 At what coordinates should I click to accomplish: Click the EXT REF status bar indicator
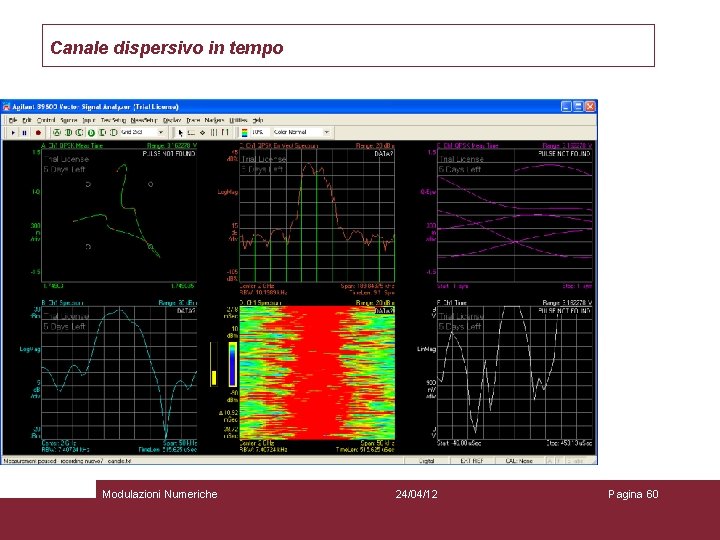tap(472, 461)
